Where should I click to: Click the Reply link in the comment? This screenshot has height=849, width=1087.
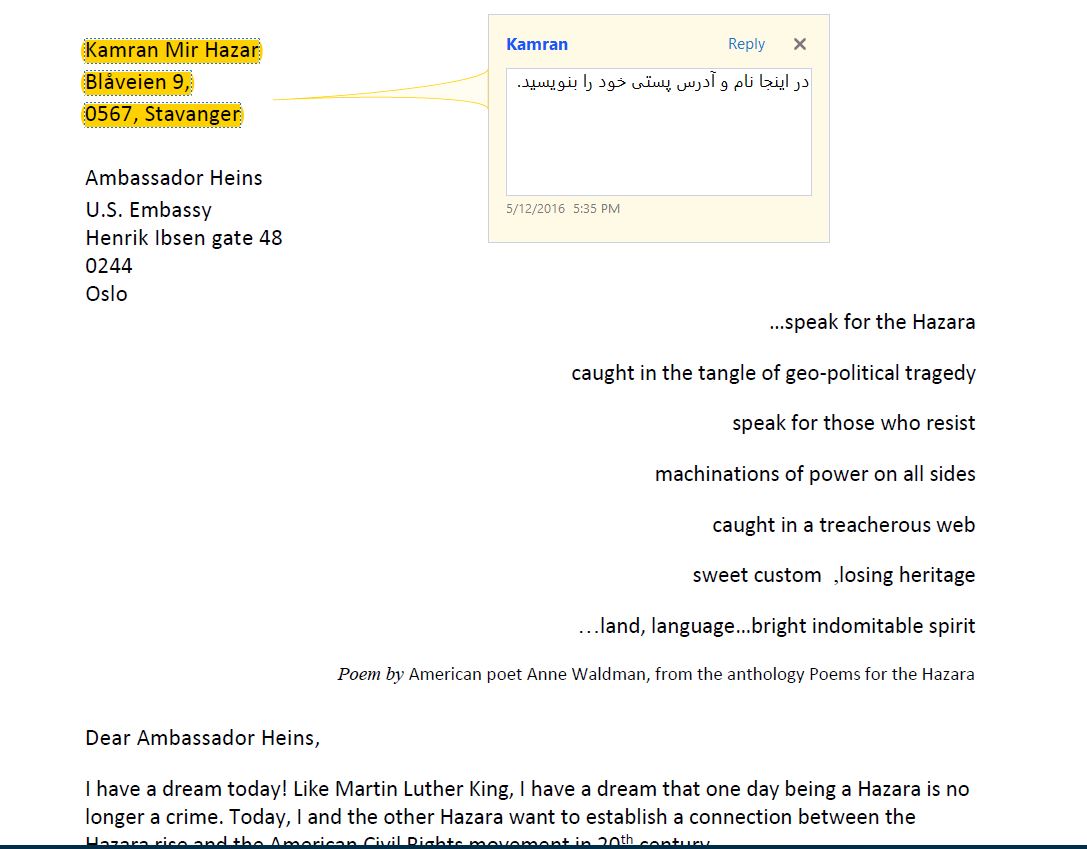point(746,44)
